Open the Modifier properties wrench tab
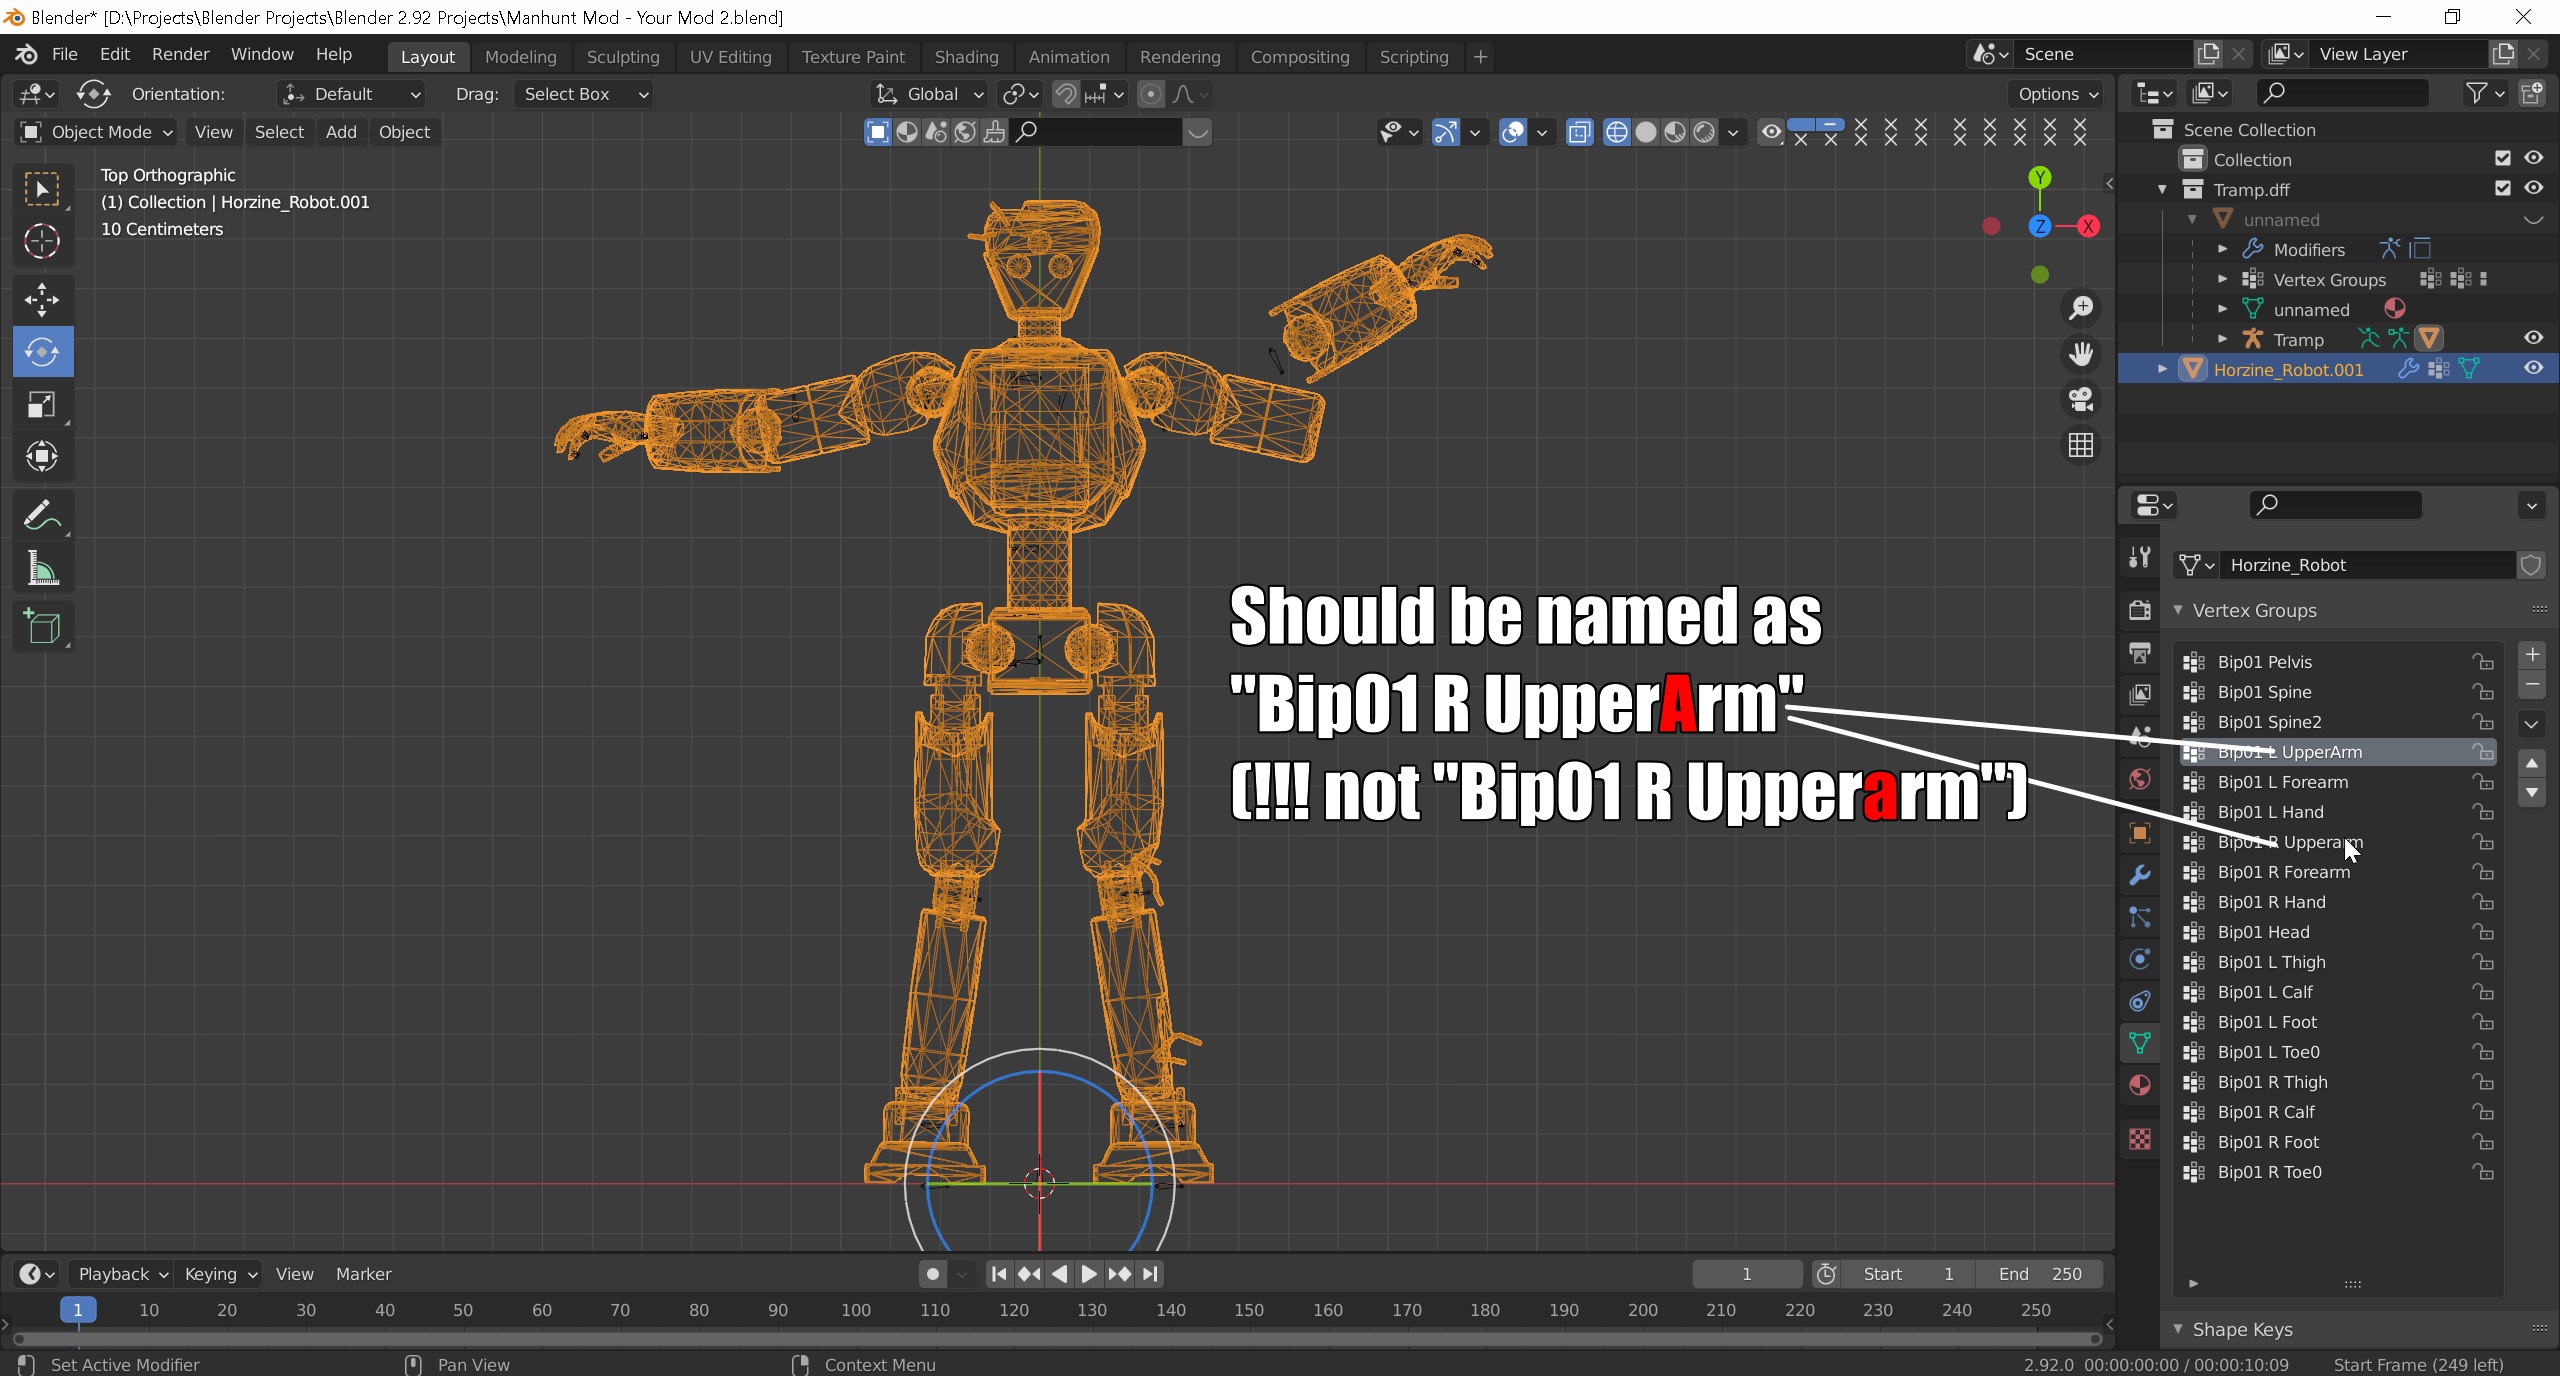Viewport: 2560px width, 1376px height. click(x=2140, y=875)
